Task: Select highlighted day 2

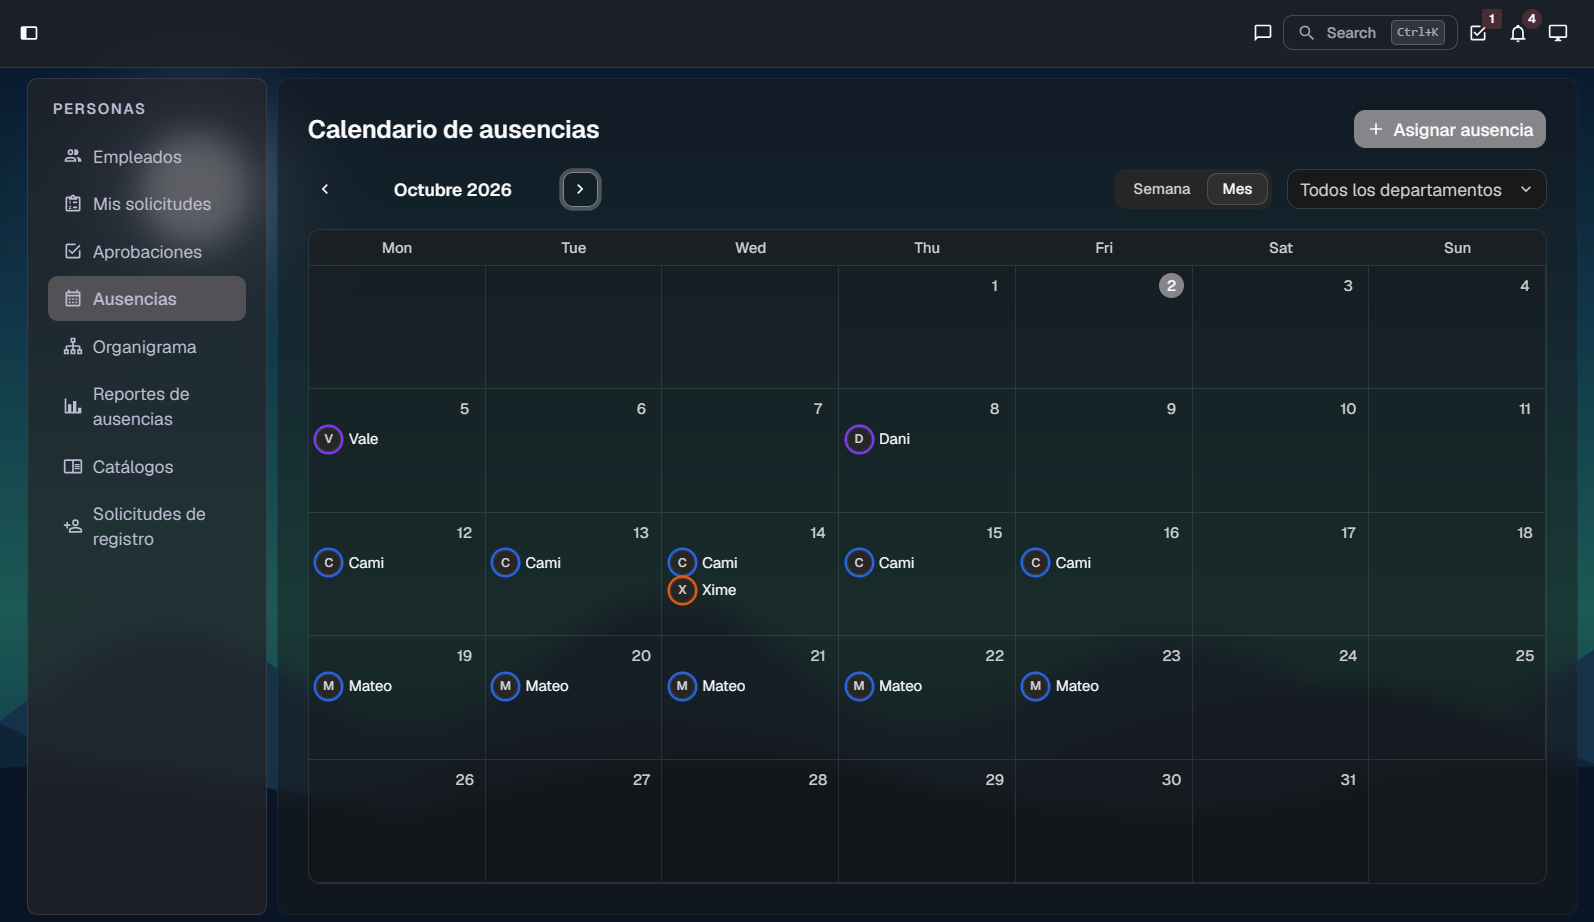Action: pyautogui.click(x=1171, y=286)
